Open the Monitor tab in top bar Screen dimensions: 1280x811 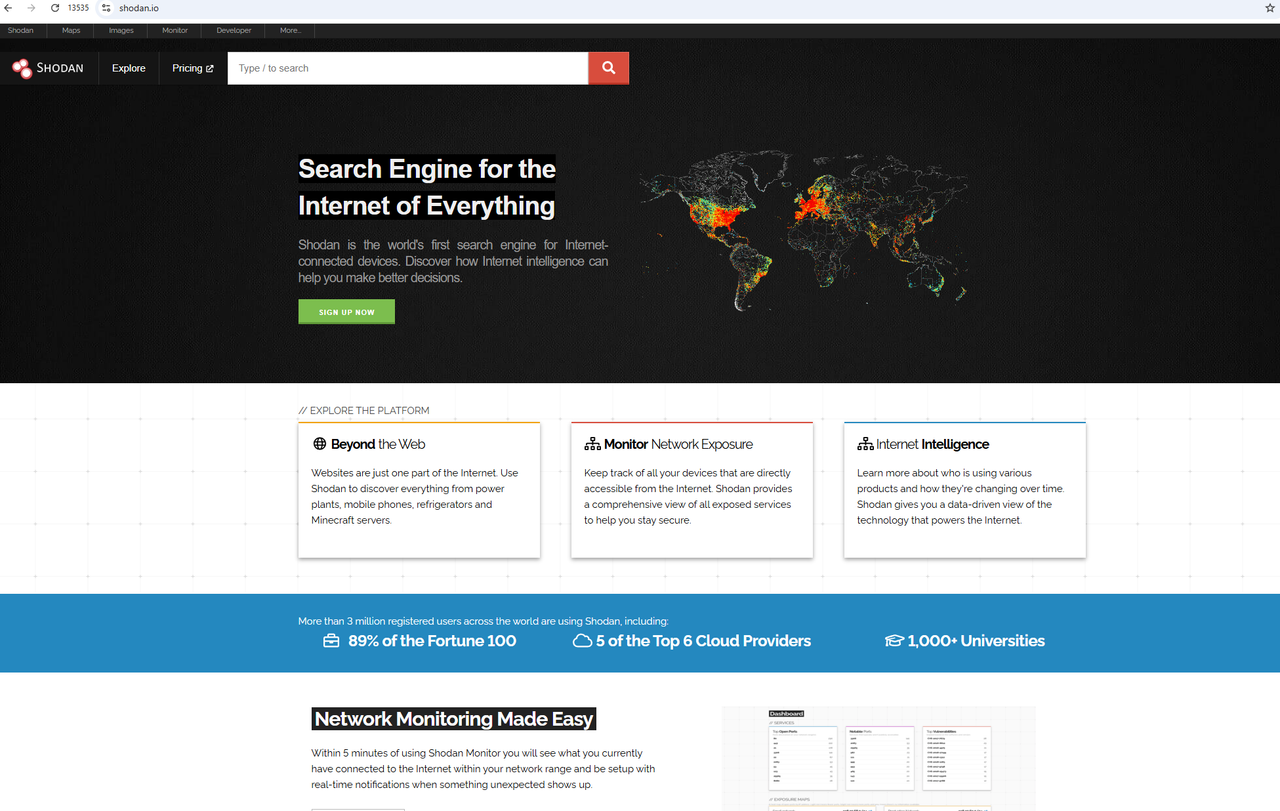pyautogui.click(x=175, y=31)
